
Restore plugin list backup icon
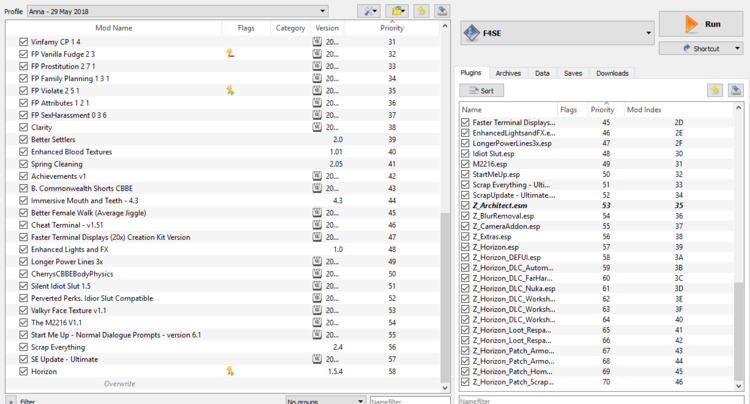pyautogui.click(x=715, y=90)
